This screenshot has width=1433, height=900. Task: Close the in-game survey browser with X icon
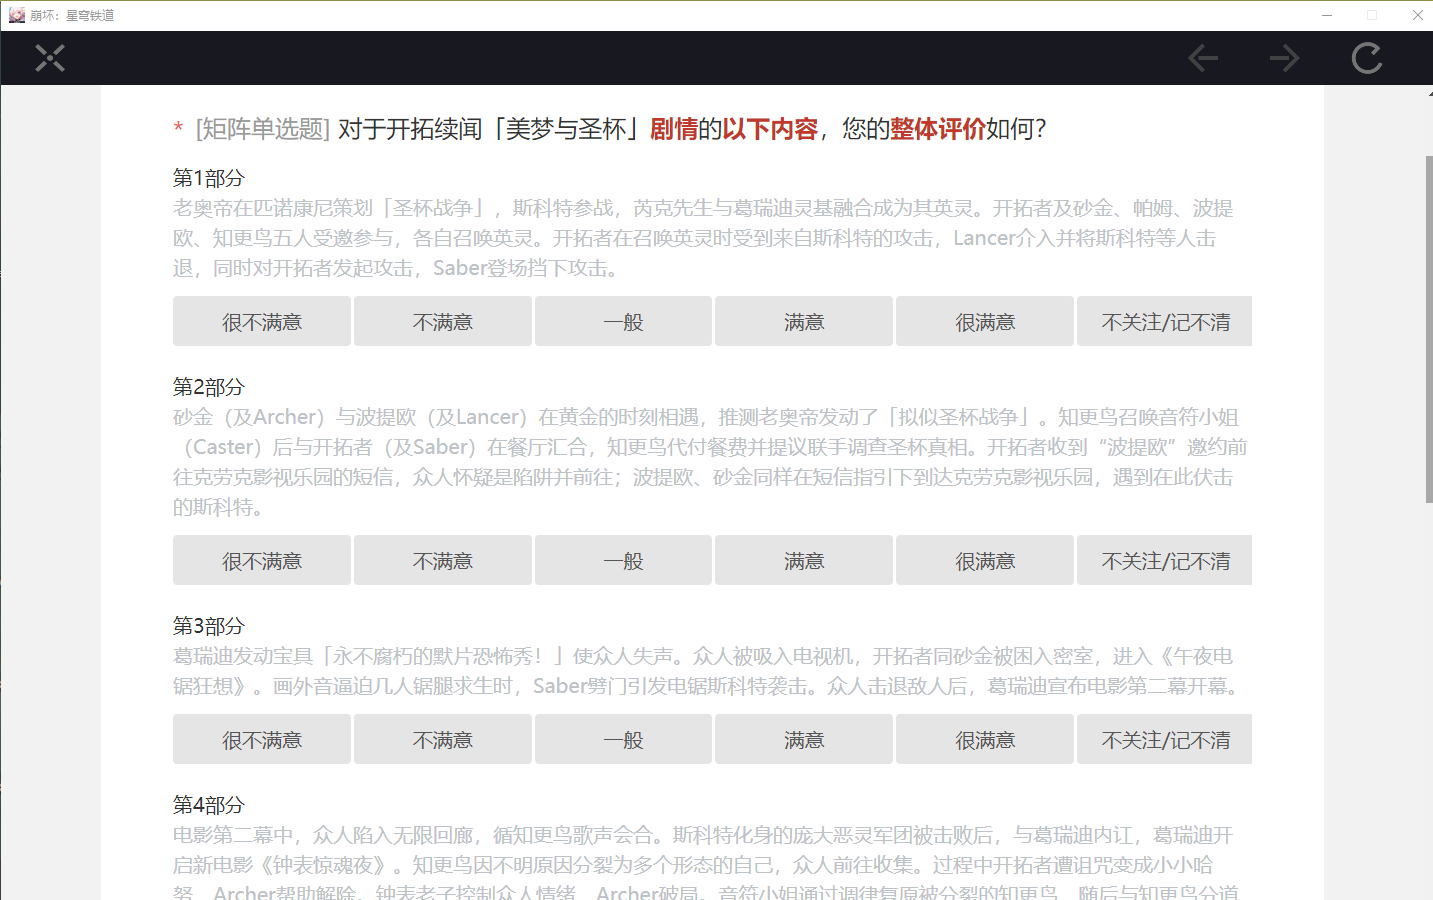pos(50,59)
